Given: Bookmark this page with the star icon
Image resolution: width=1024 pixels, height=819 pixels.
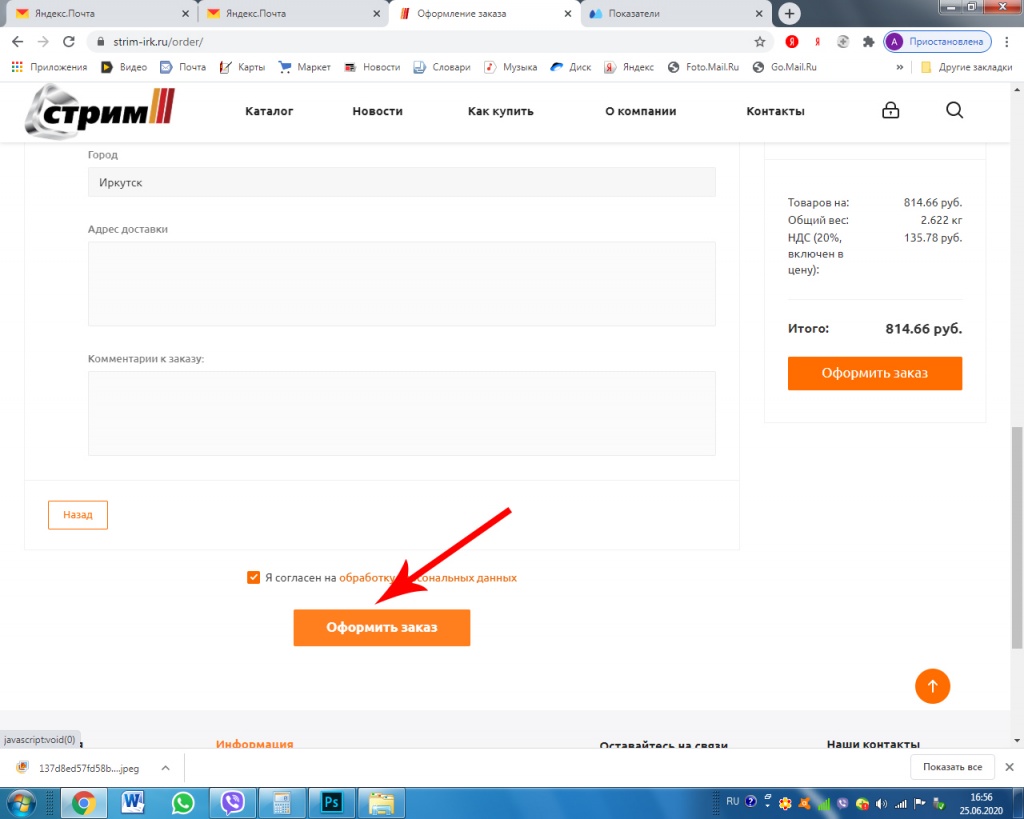Looking at the screenshot, I should [x=760, y=42].
